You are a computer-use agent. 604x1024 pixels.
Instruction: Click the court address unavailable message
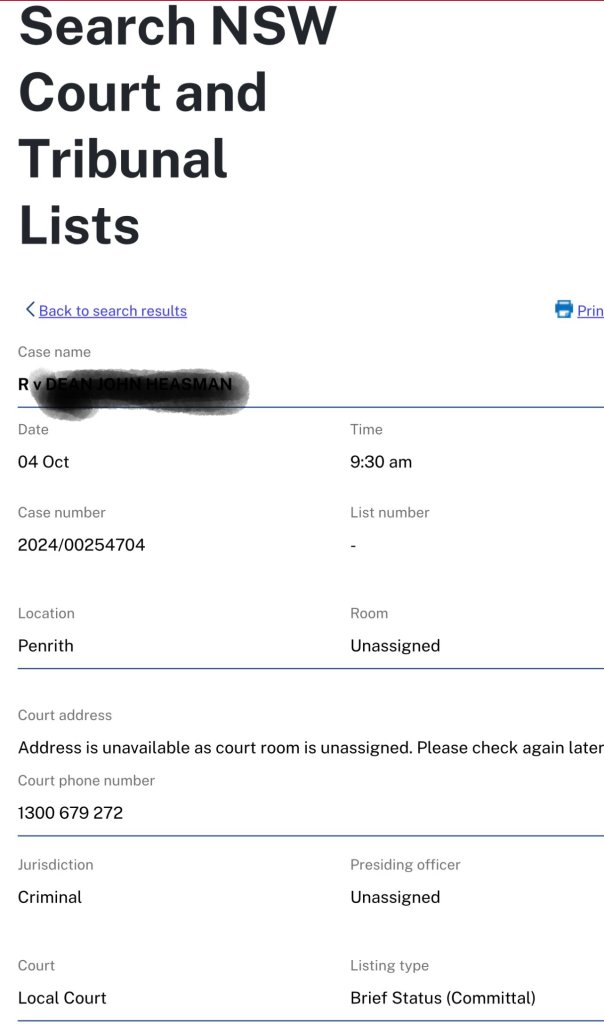[x=310, y=748]
